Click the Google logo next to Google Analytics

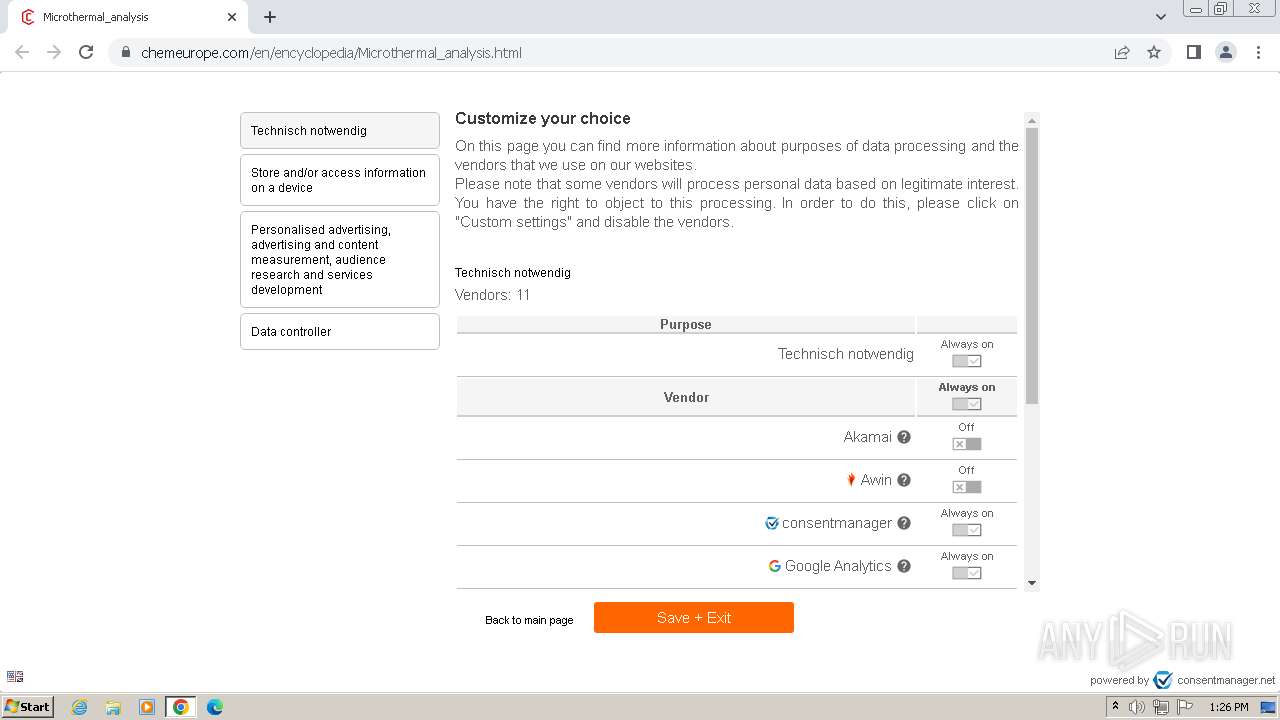point(774,566)
